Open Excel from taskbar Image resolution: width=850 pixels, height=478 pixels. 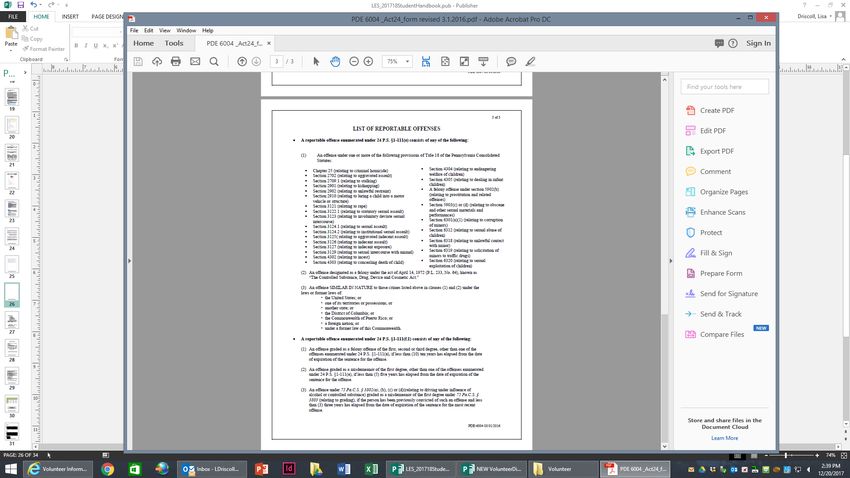(x=371, y=469)
